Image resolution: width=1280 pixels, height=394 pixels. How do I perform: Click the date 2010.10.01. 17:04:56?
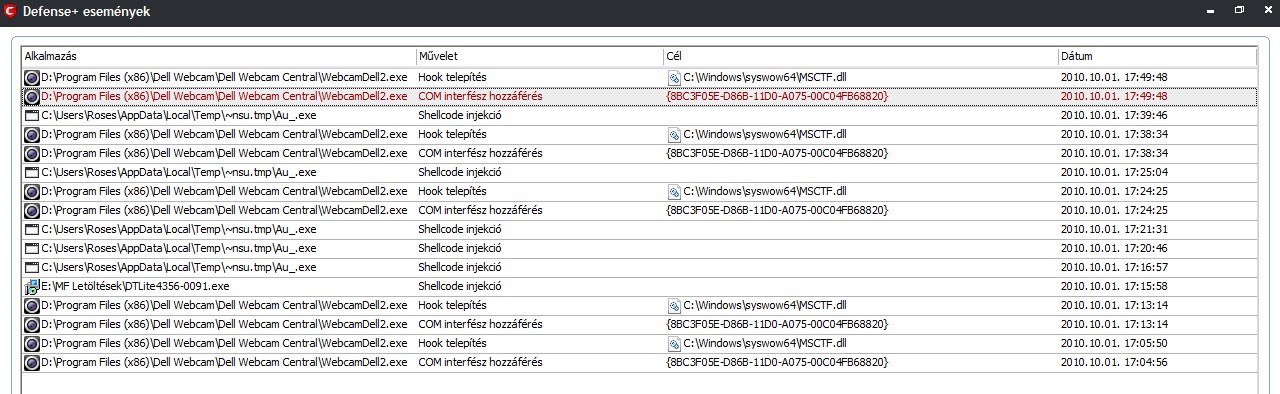coord(1114,362)
